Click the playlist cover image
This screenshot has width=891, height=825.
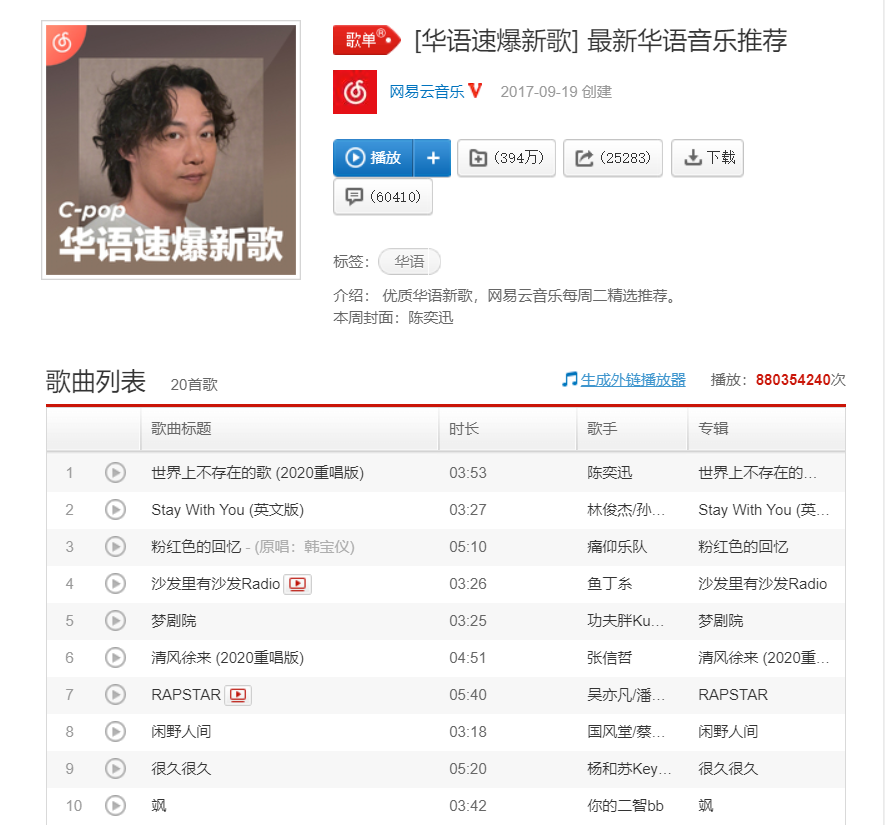coord(171,150)
